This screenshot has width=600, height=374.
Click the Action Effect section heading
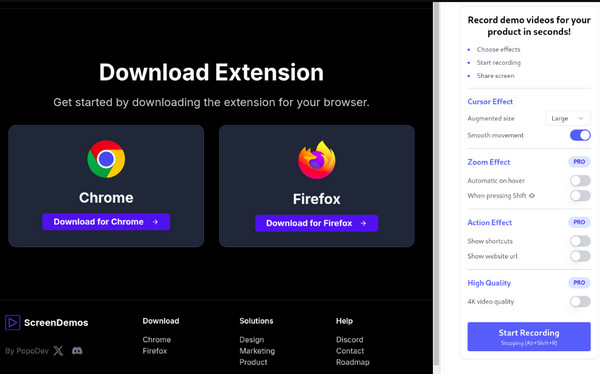pos(489,222)
